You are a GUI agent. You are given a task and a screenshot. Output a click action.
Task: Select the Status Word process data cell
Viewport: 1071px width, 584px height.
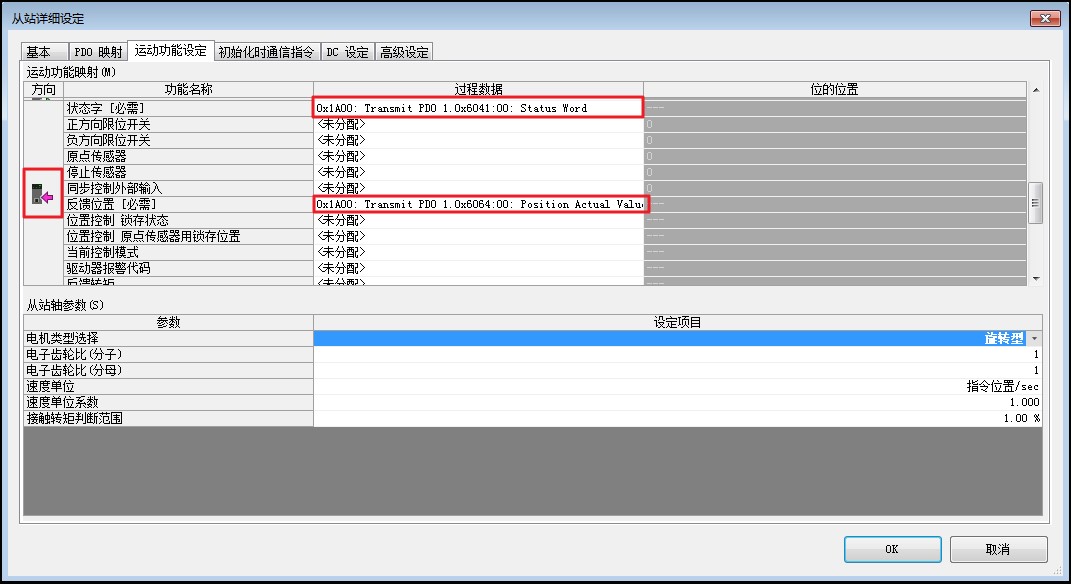point(477,108)
